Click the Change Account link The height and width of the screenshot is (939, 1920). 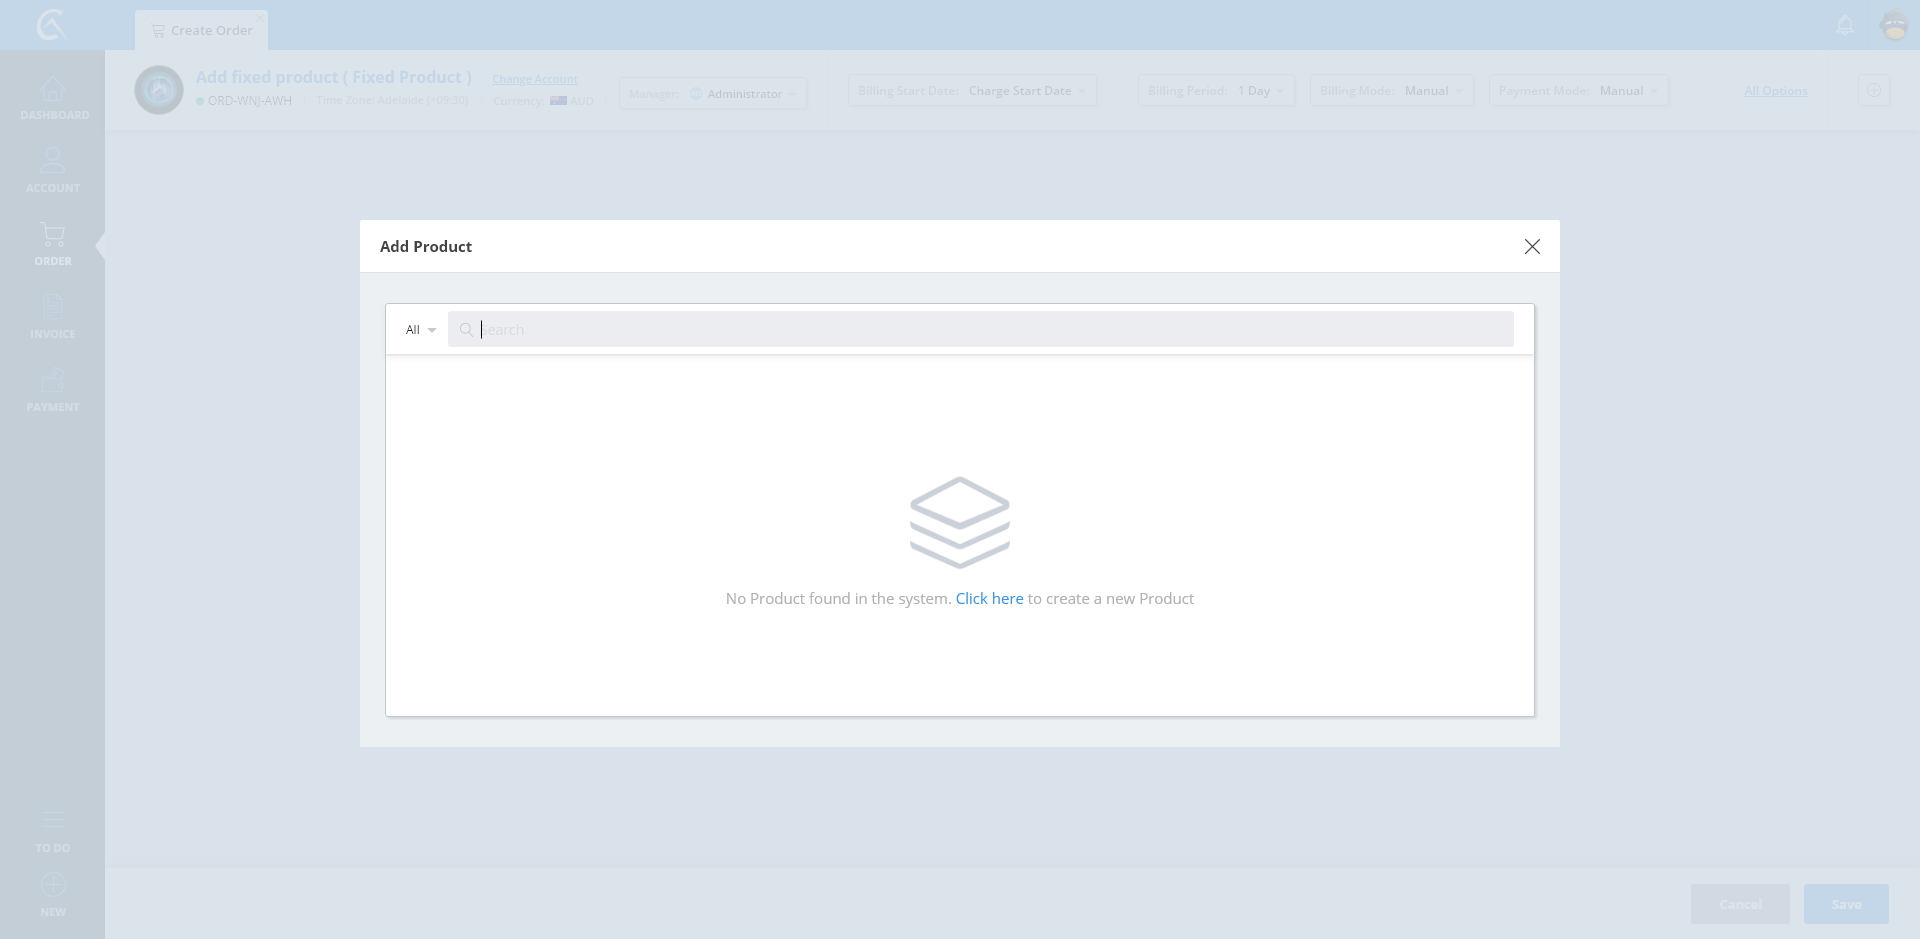pos(535,79)
